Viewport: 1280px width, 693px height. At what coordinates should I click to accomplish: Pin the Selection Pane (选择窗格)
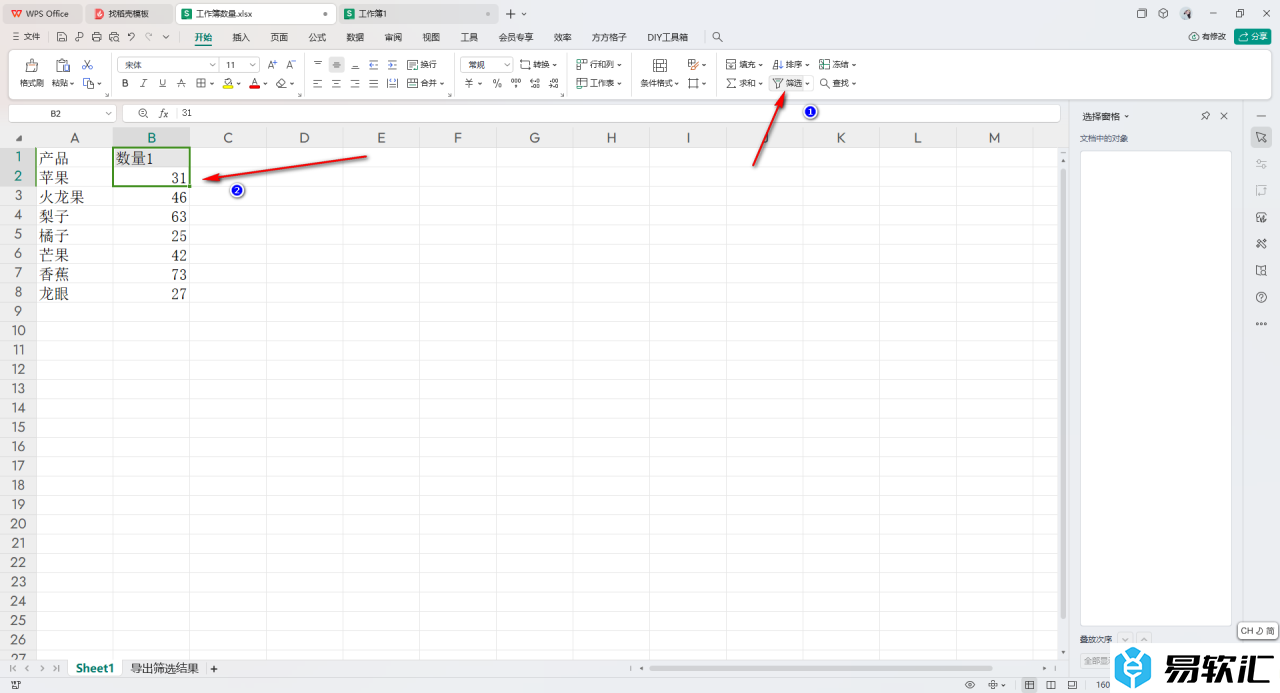(1206, 116)
